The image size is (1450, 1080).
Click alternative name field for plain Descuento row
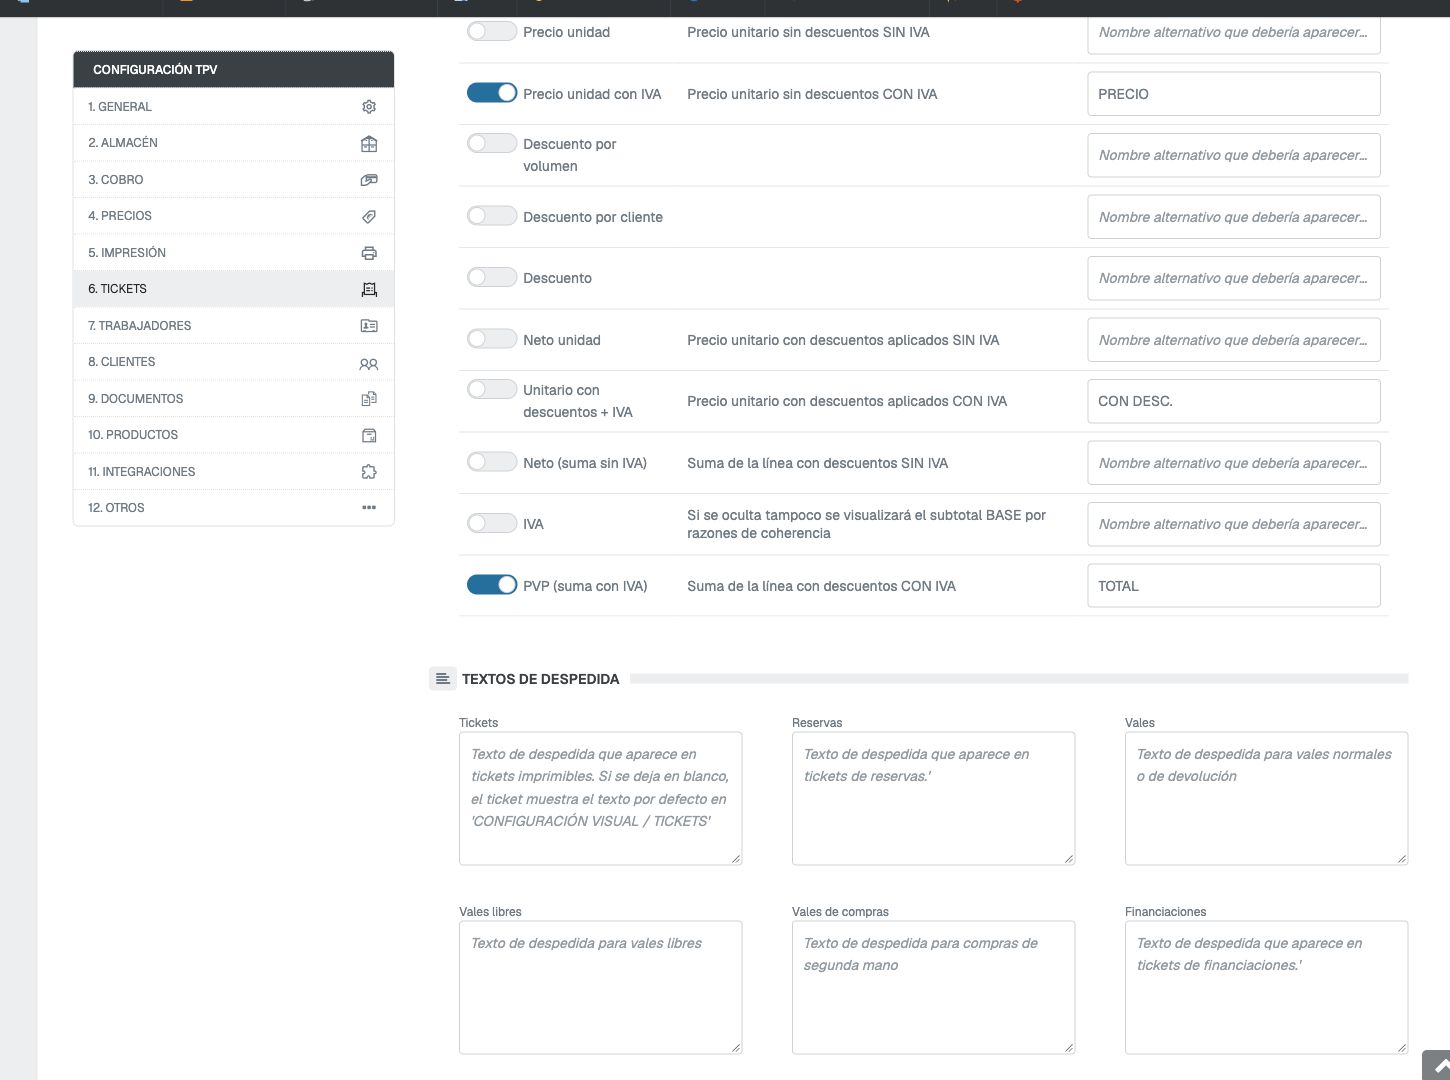pos(1234,278)
